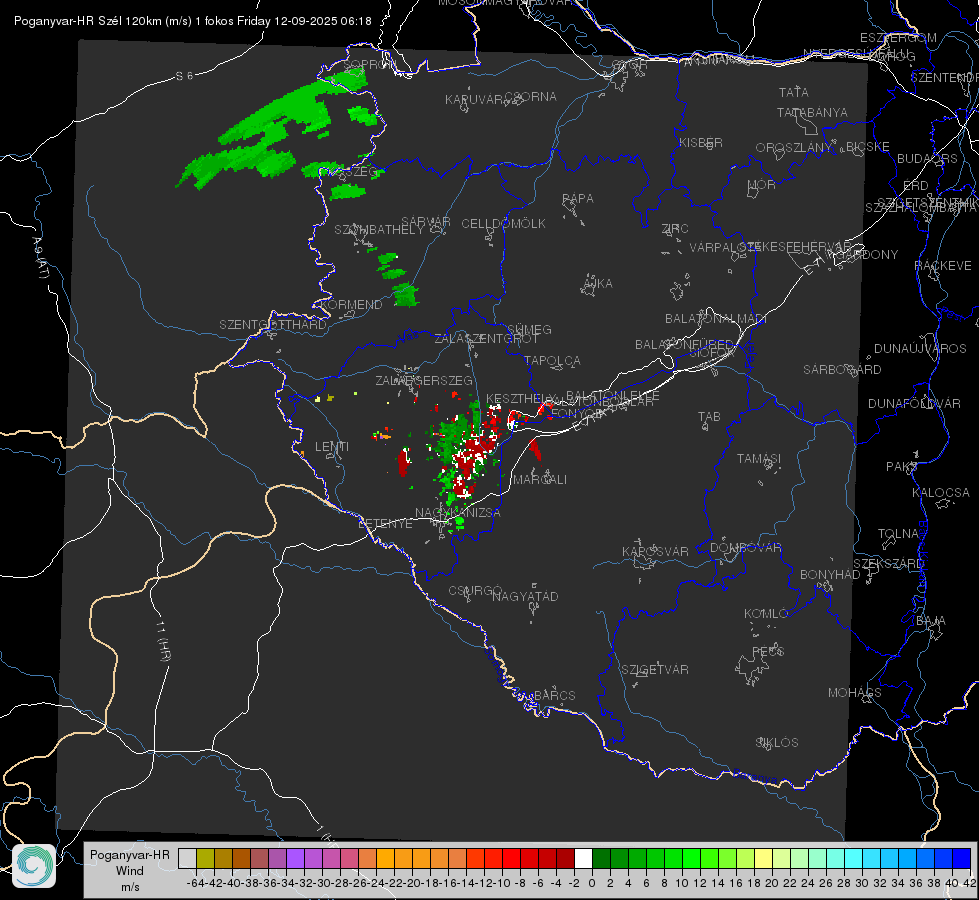The height and width of the screenshot is (900, 979).
Task: Click the -64 value on the legend scale
Action: pos(195,883)
